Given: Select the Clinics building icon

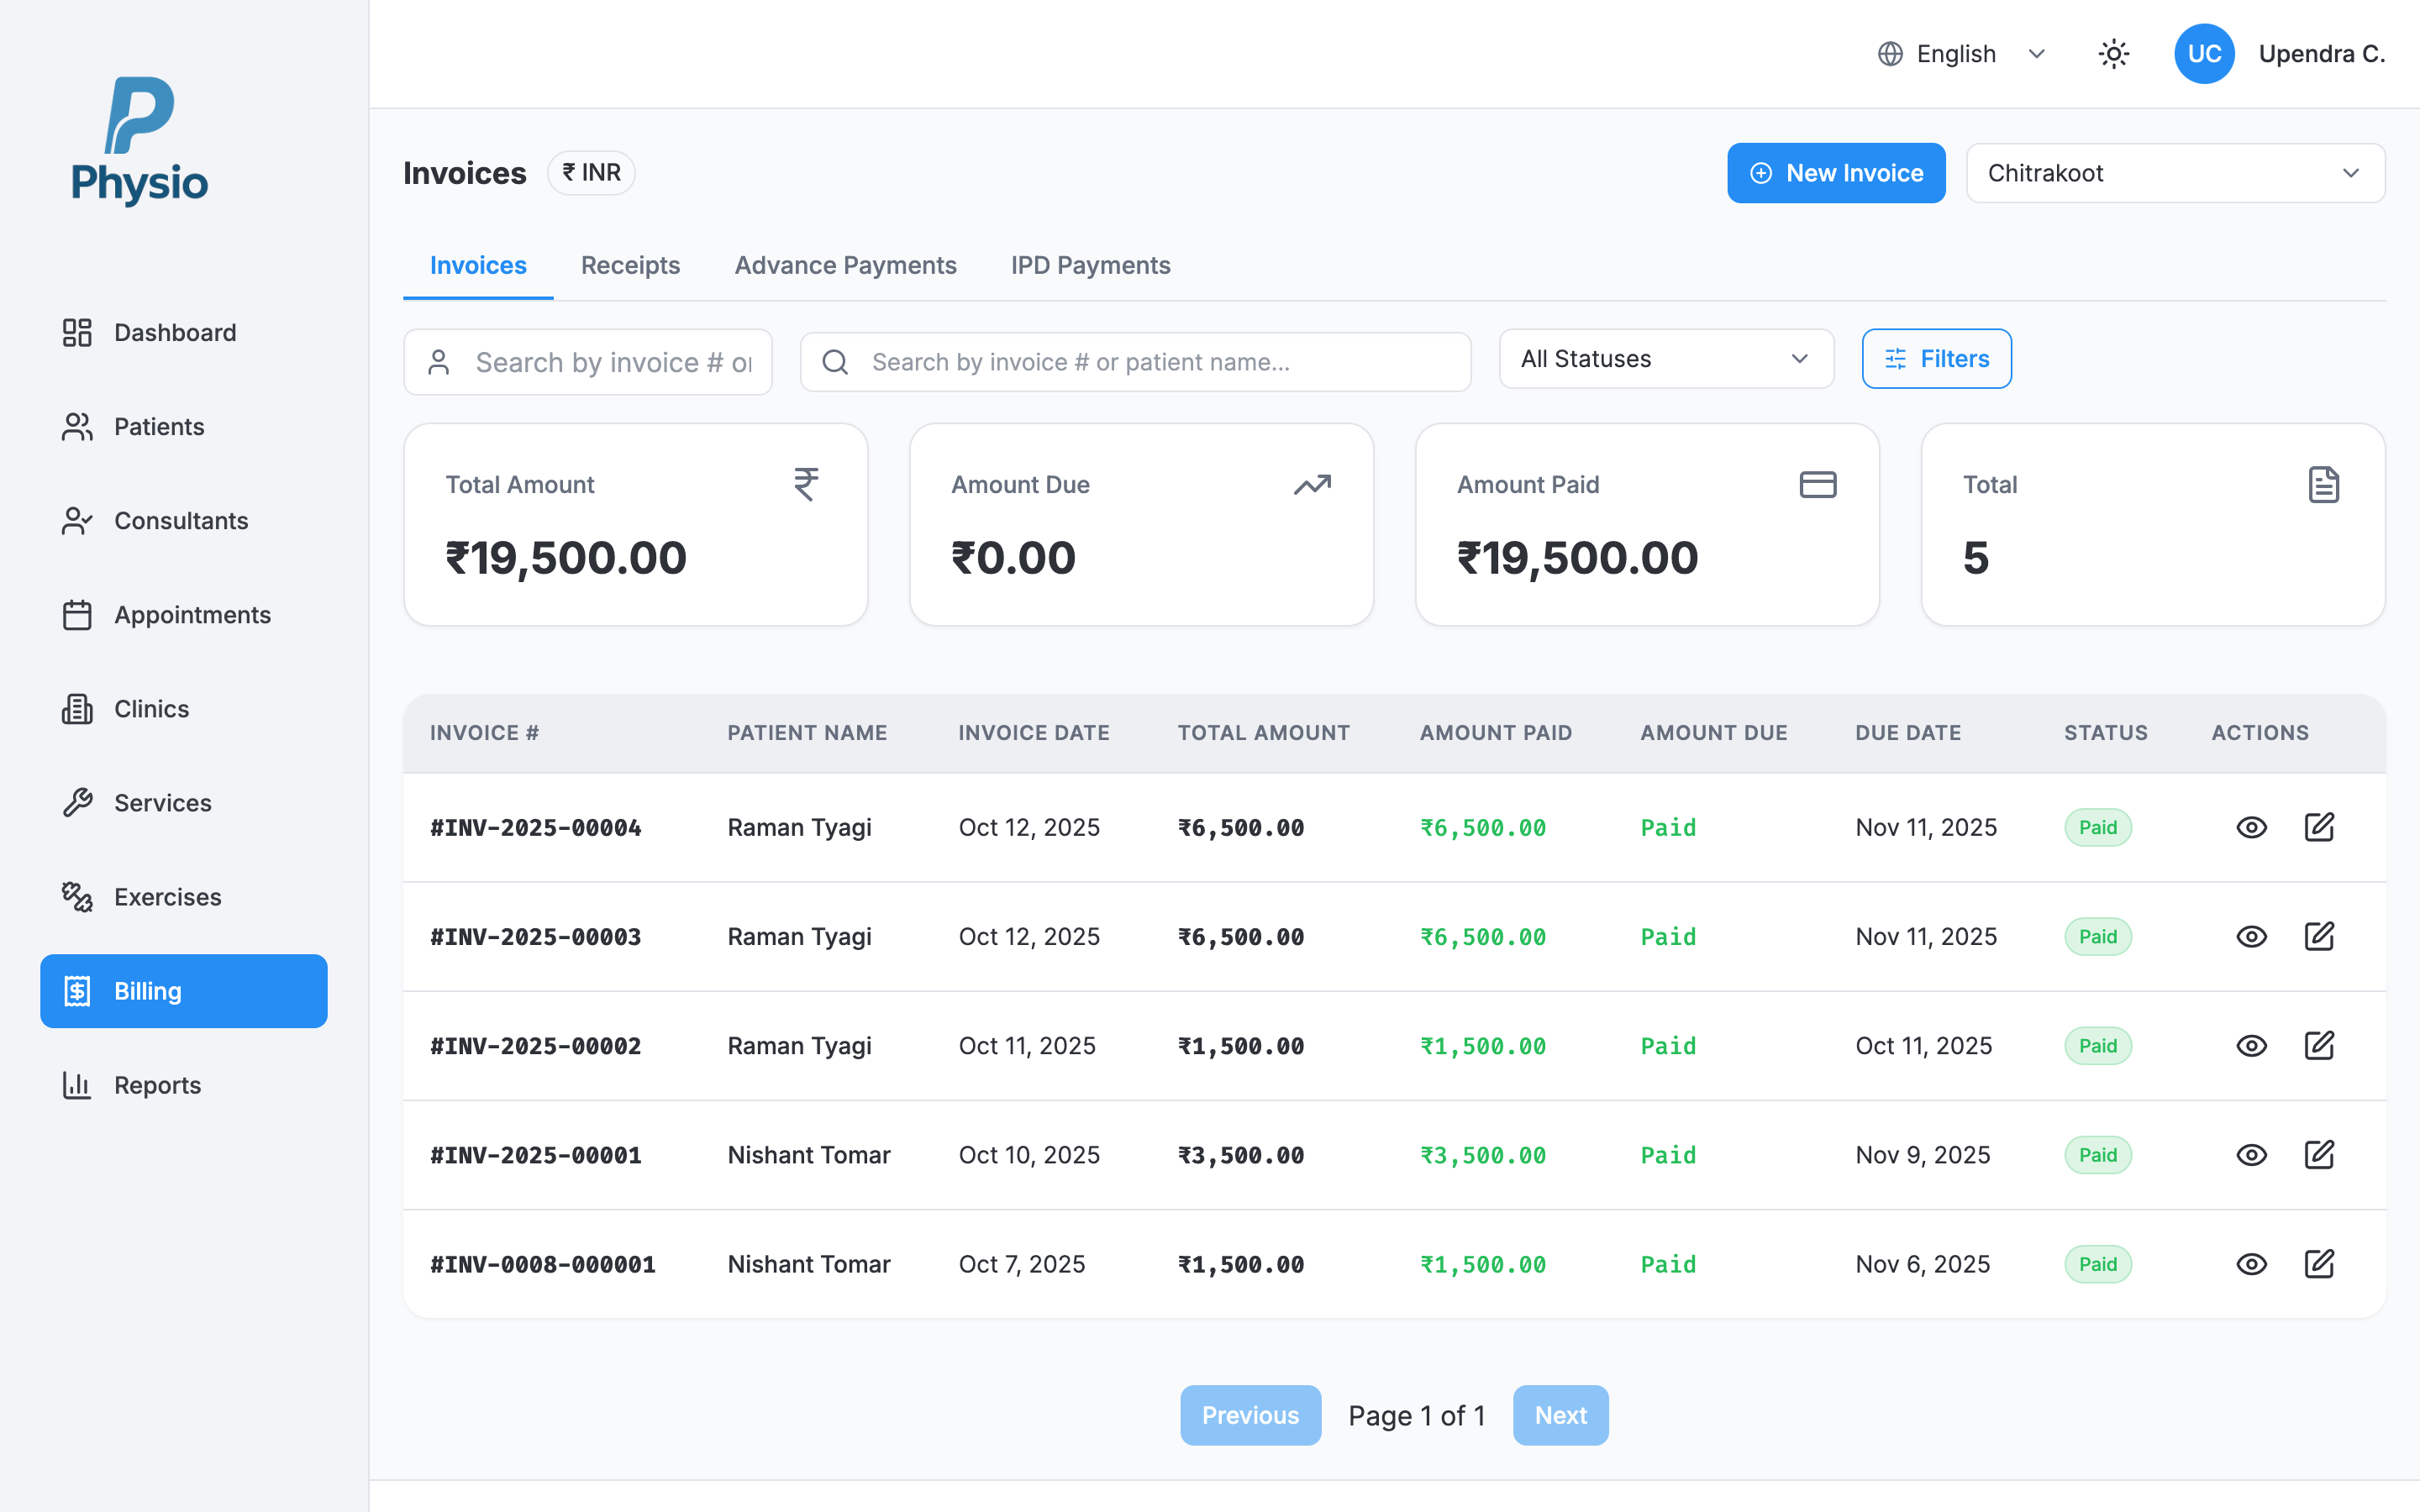Looking at the screenshot, I should pos(77,709).
